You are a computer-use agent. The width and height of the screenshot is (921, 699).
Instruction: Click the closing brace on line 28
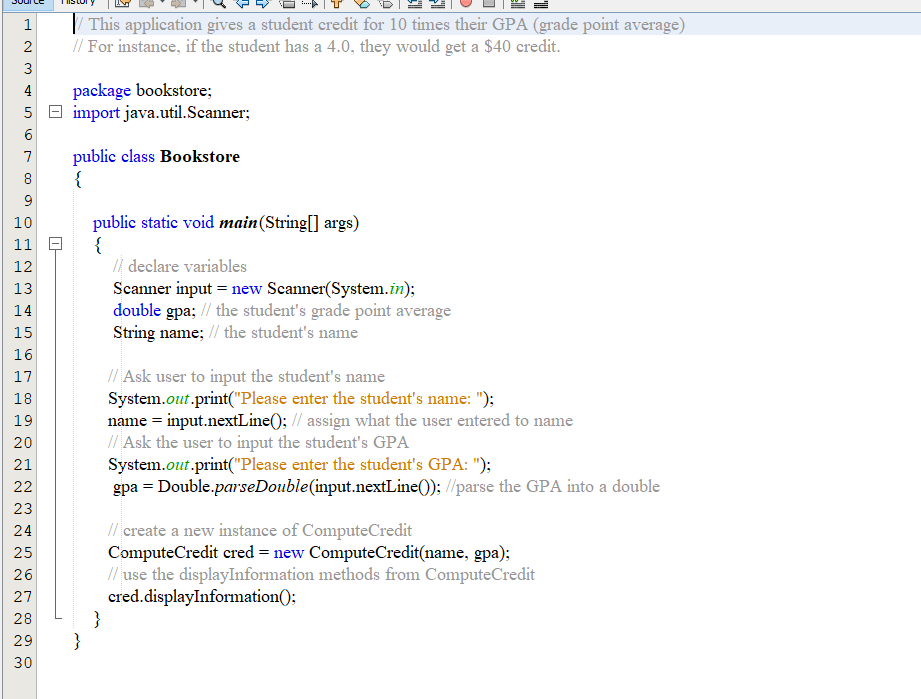(98, 619)
